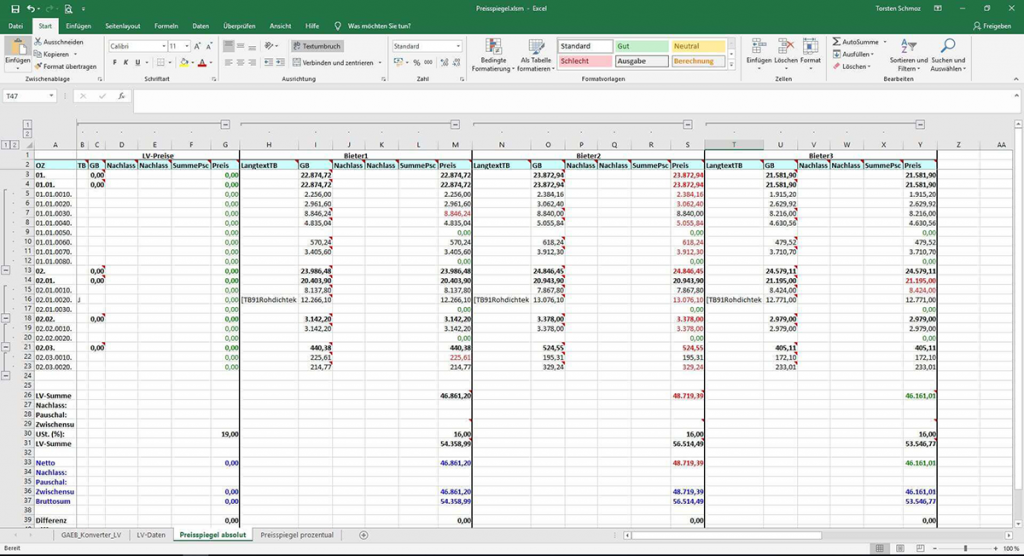Open the print preview quick access icon

coord(69,9)
